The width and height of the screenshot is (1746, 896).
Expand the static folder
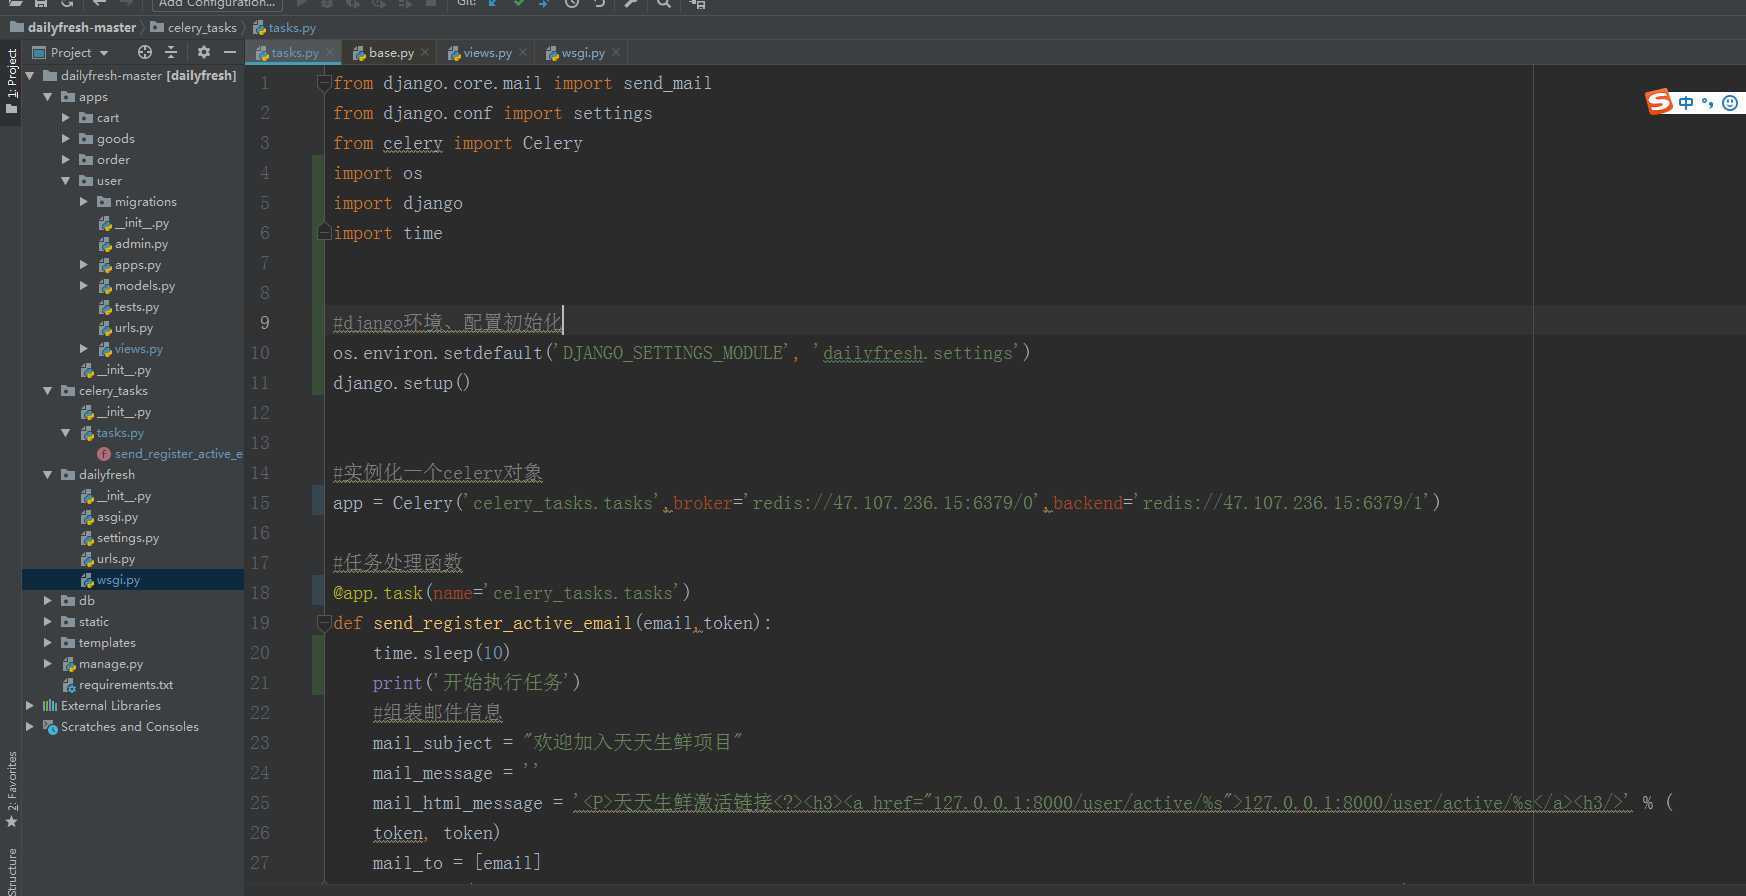(48, 622)
